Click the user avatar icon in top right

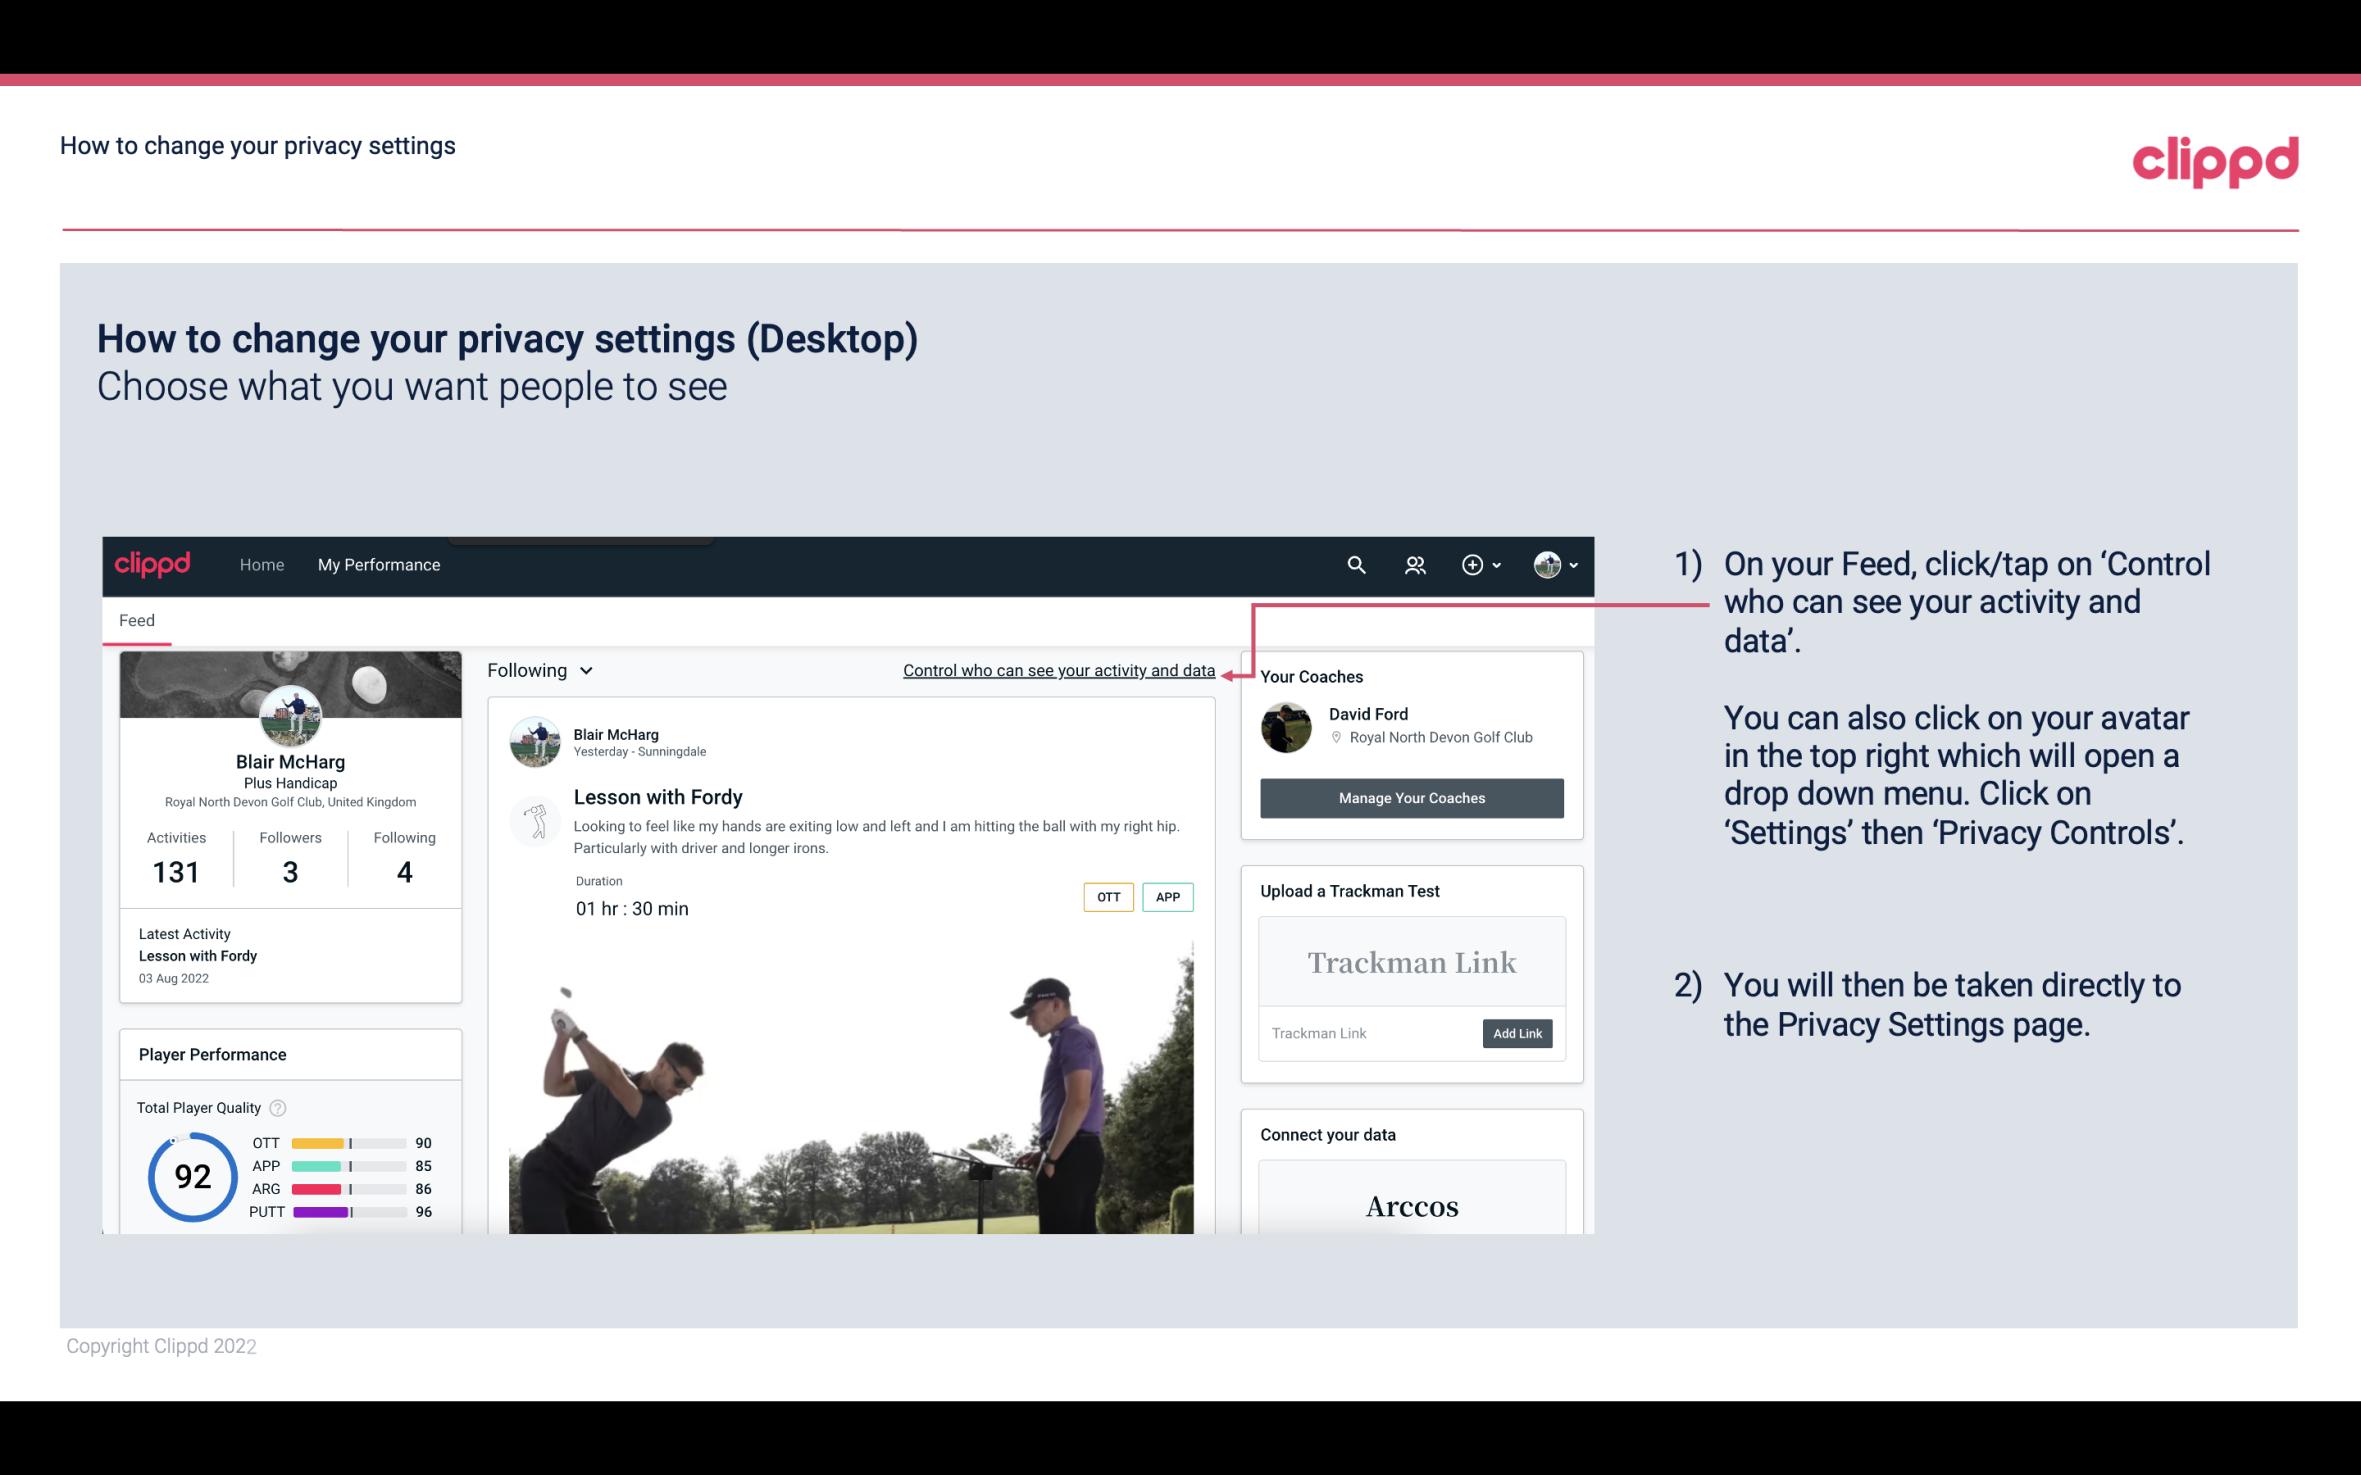pyautogui.click(x=1546, y=564)
